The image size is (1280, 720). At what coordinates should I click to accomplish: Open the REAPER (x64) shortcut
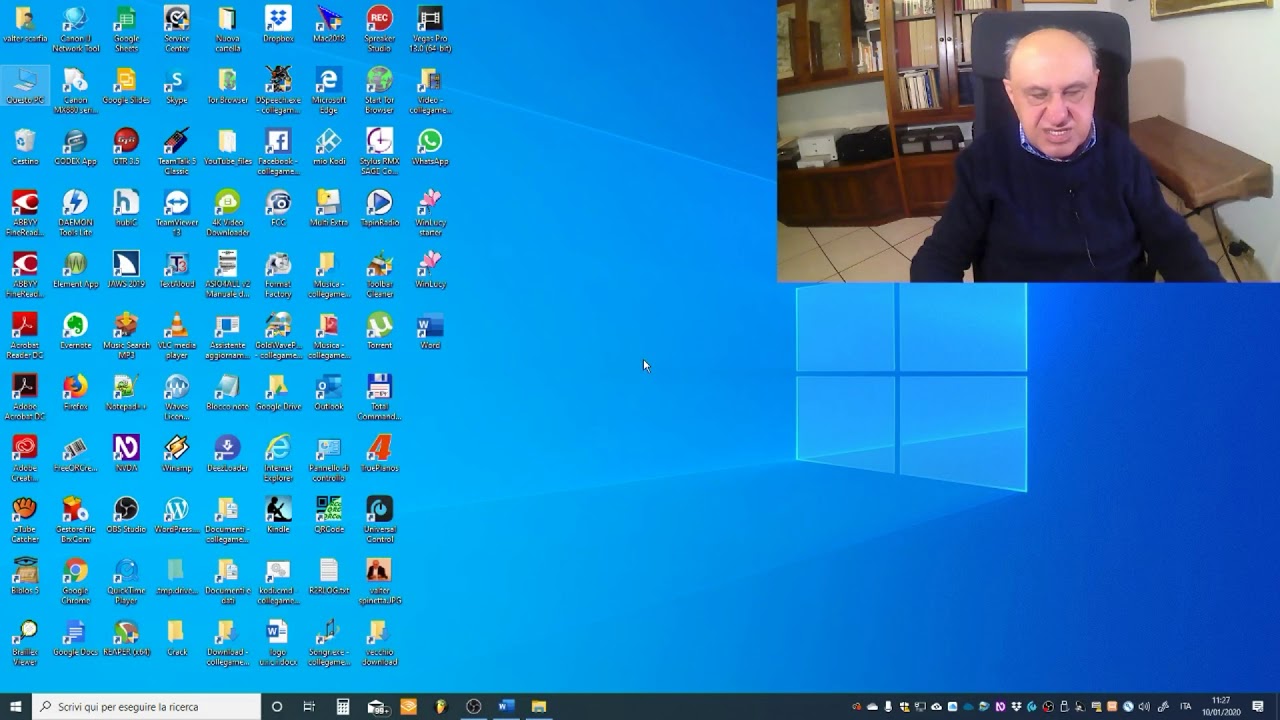[x=126, y=637]
